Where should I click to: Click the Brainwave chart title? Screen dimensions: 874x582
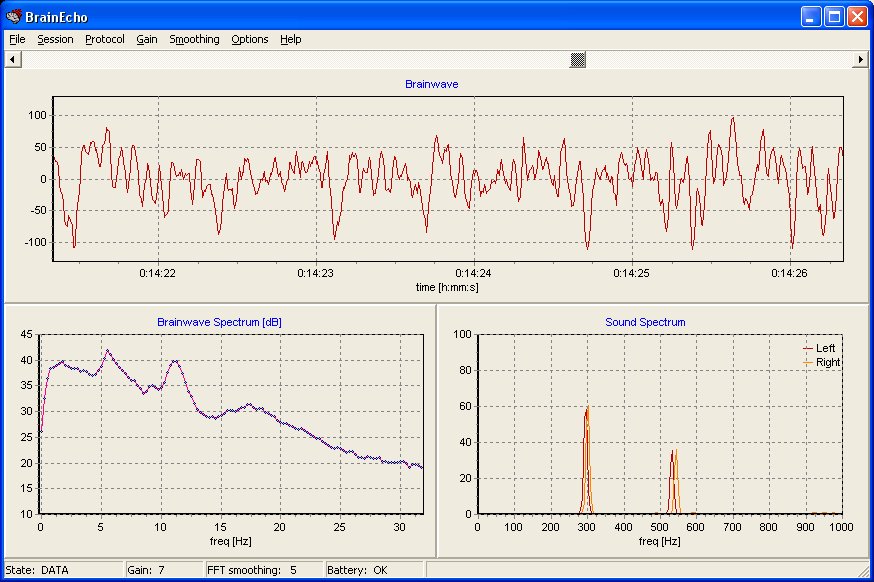pos(432,84)
